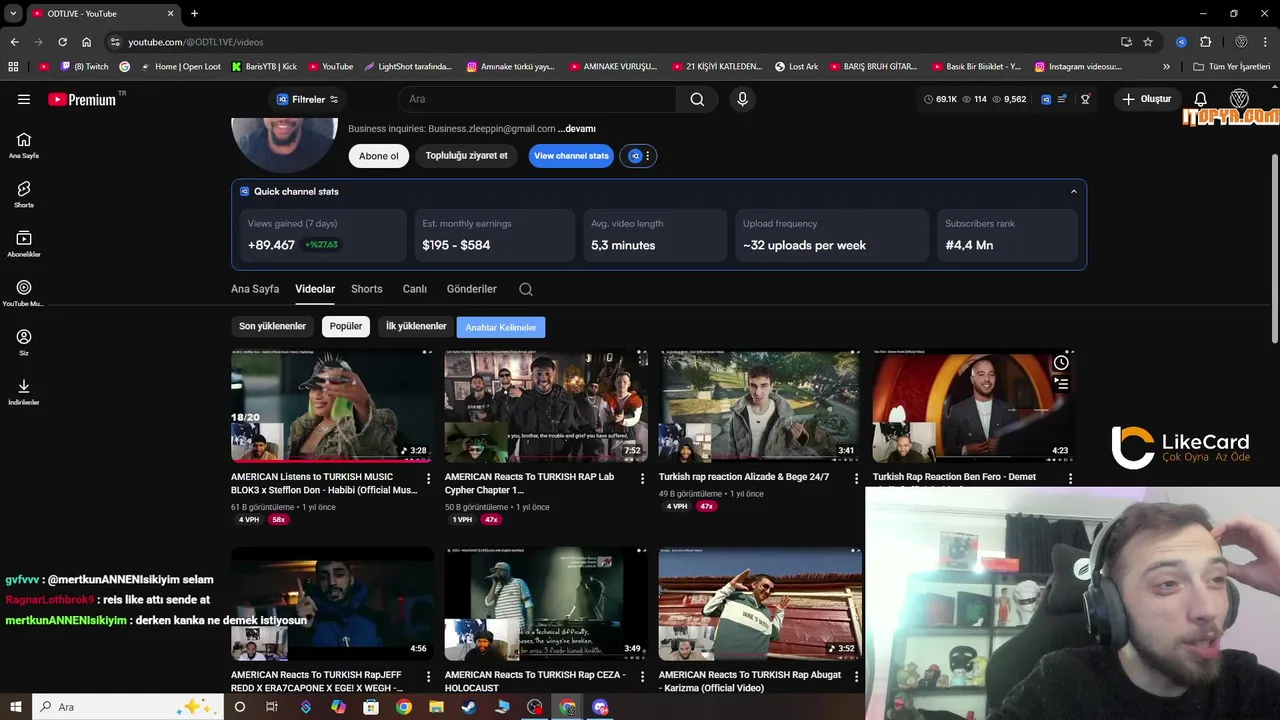The height and width of the screenshot is (720, 1280).
Task: Open Twitch bookmark in bookmarks bar
Action: (84, 67)
